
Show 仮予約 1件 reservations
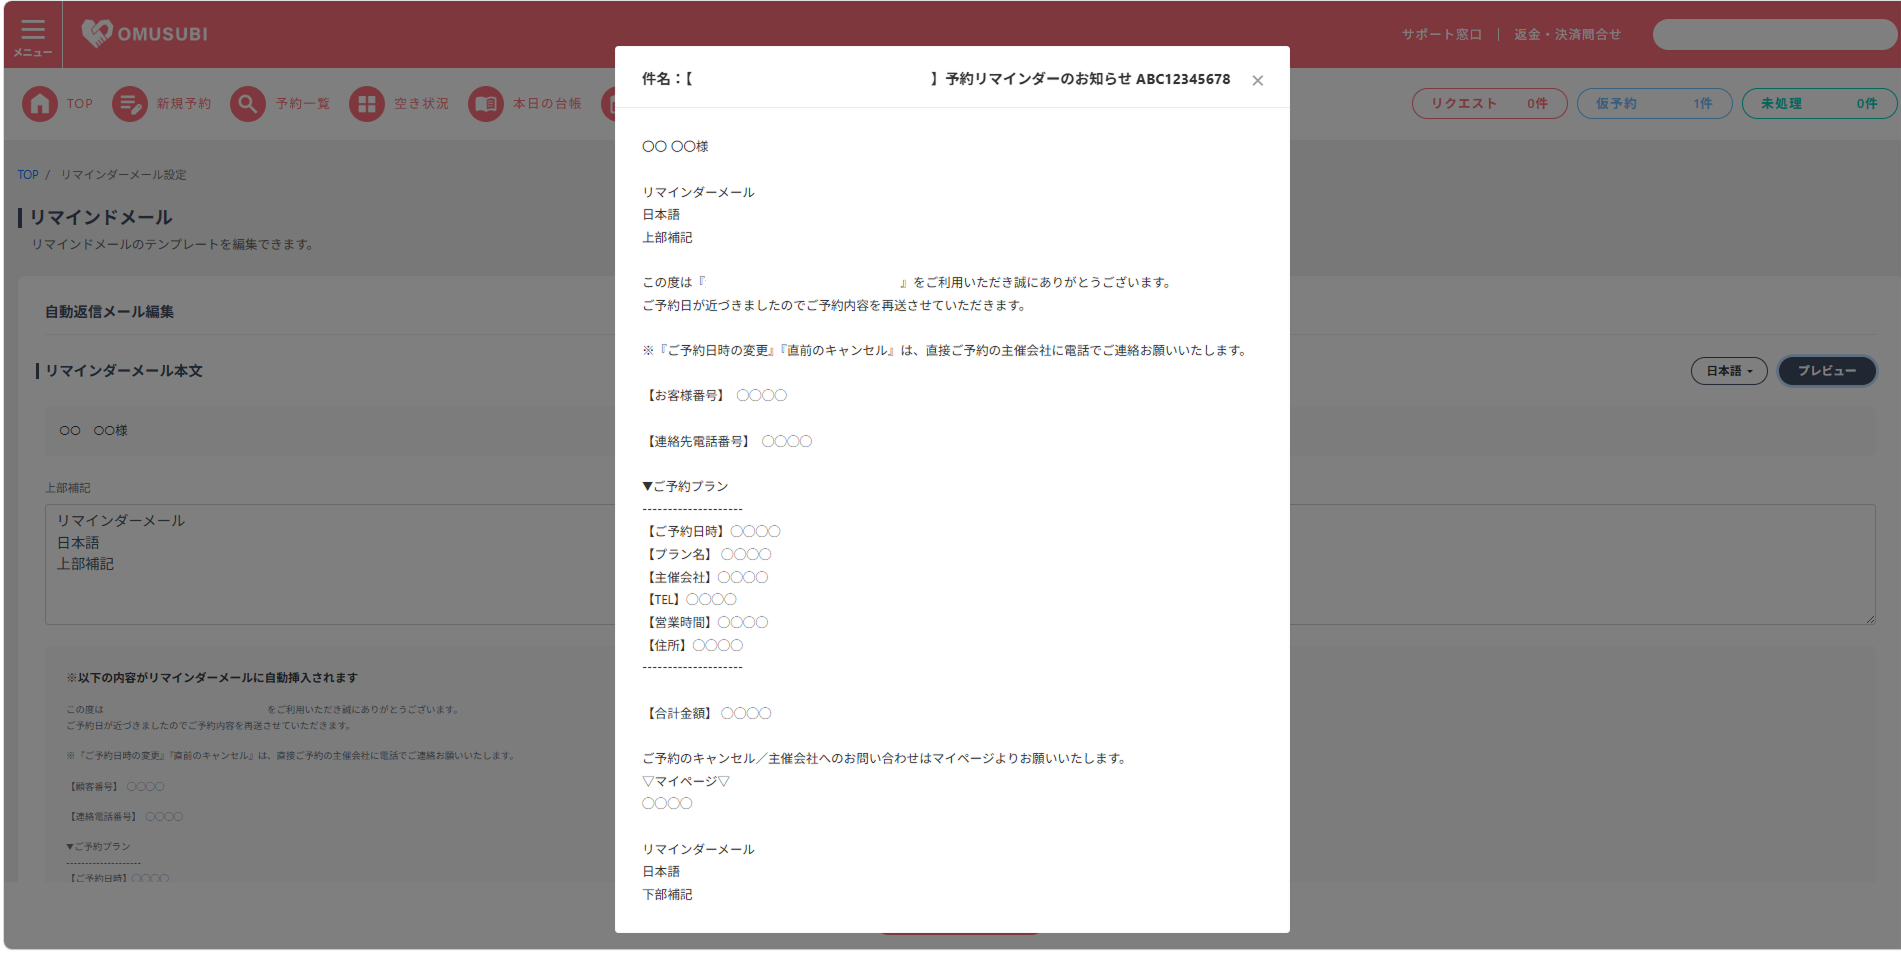[1654, 104]
